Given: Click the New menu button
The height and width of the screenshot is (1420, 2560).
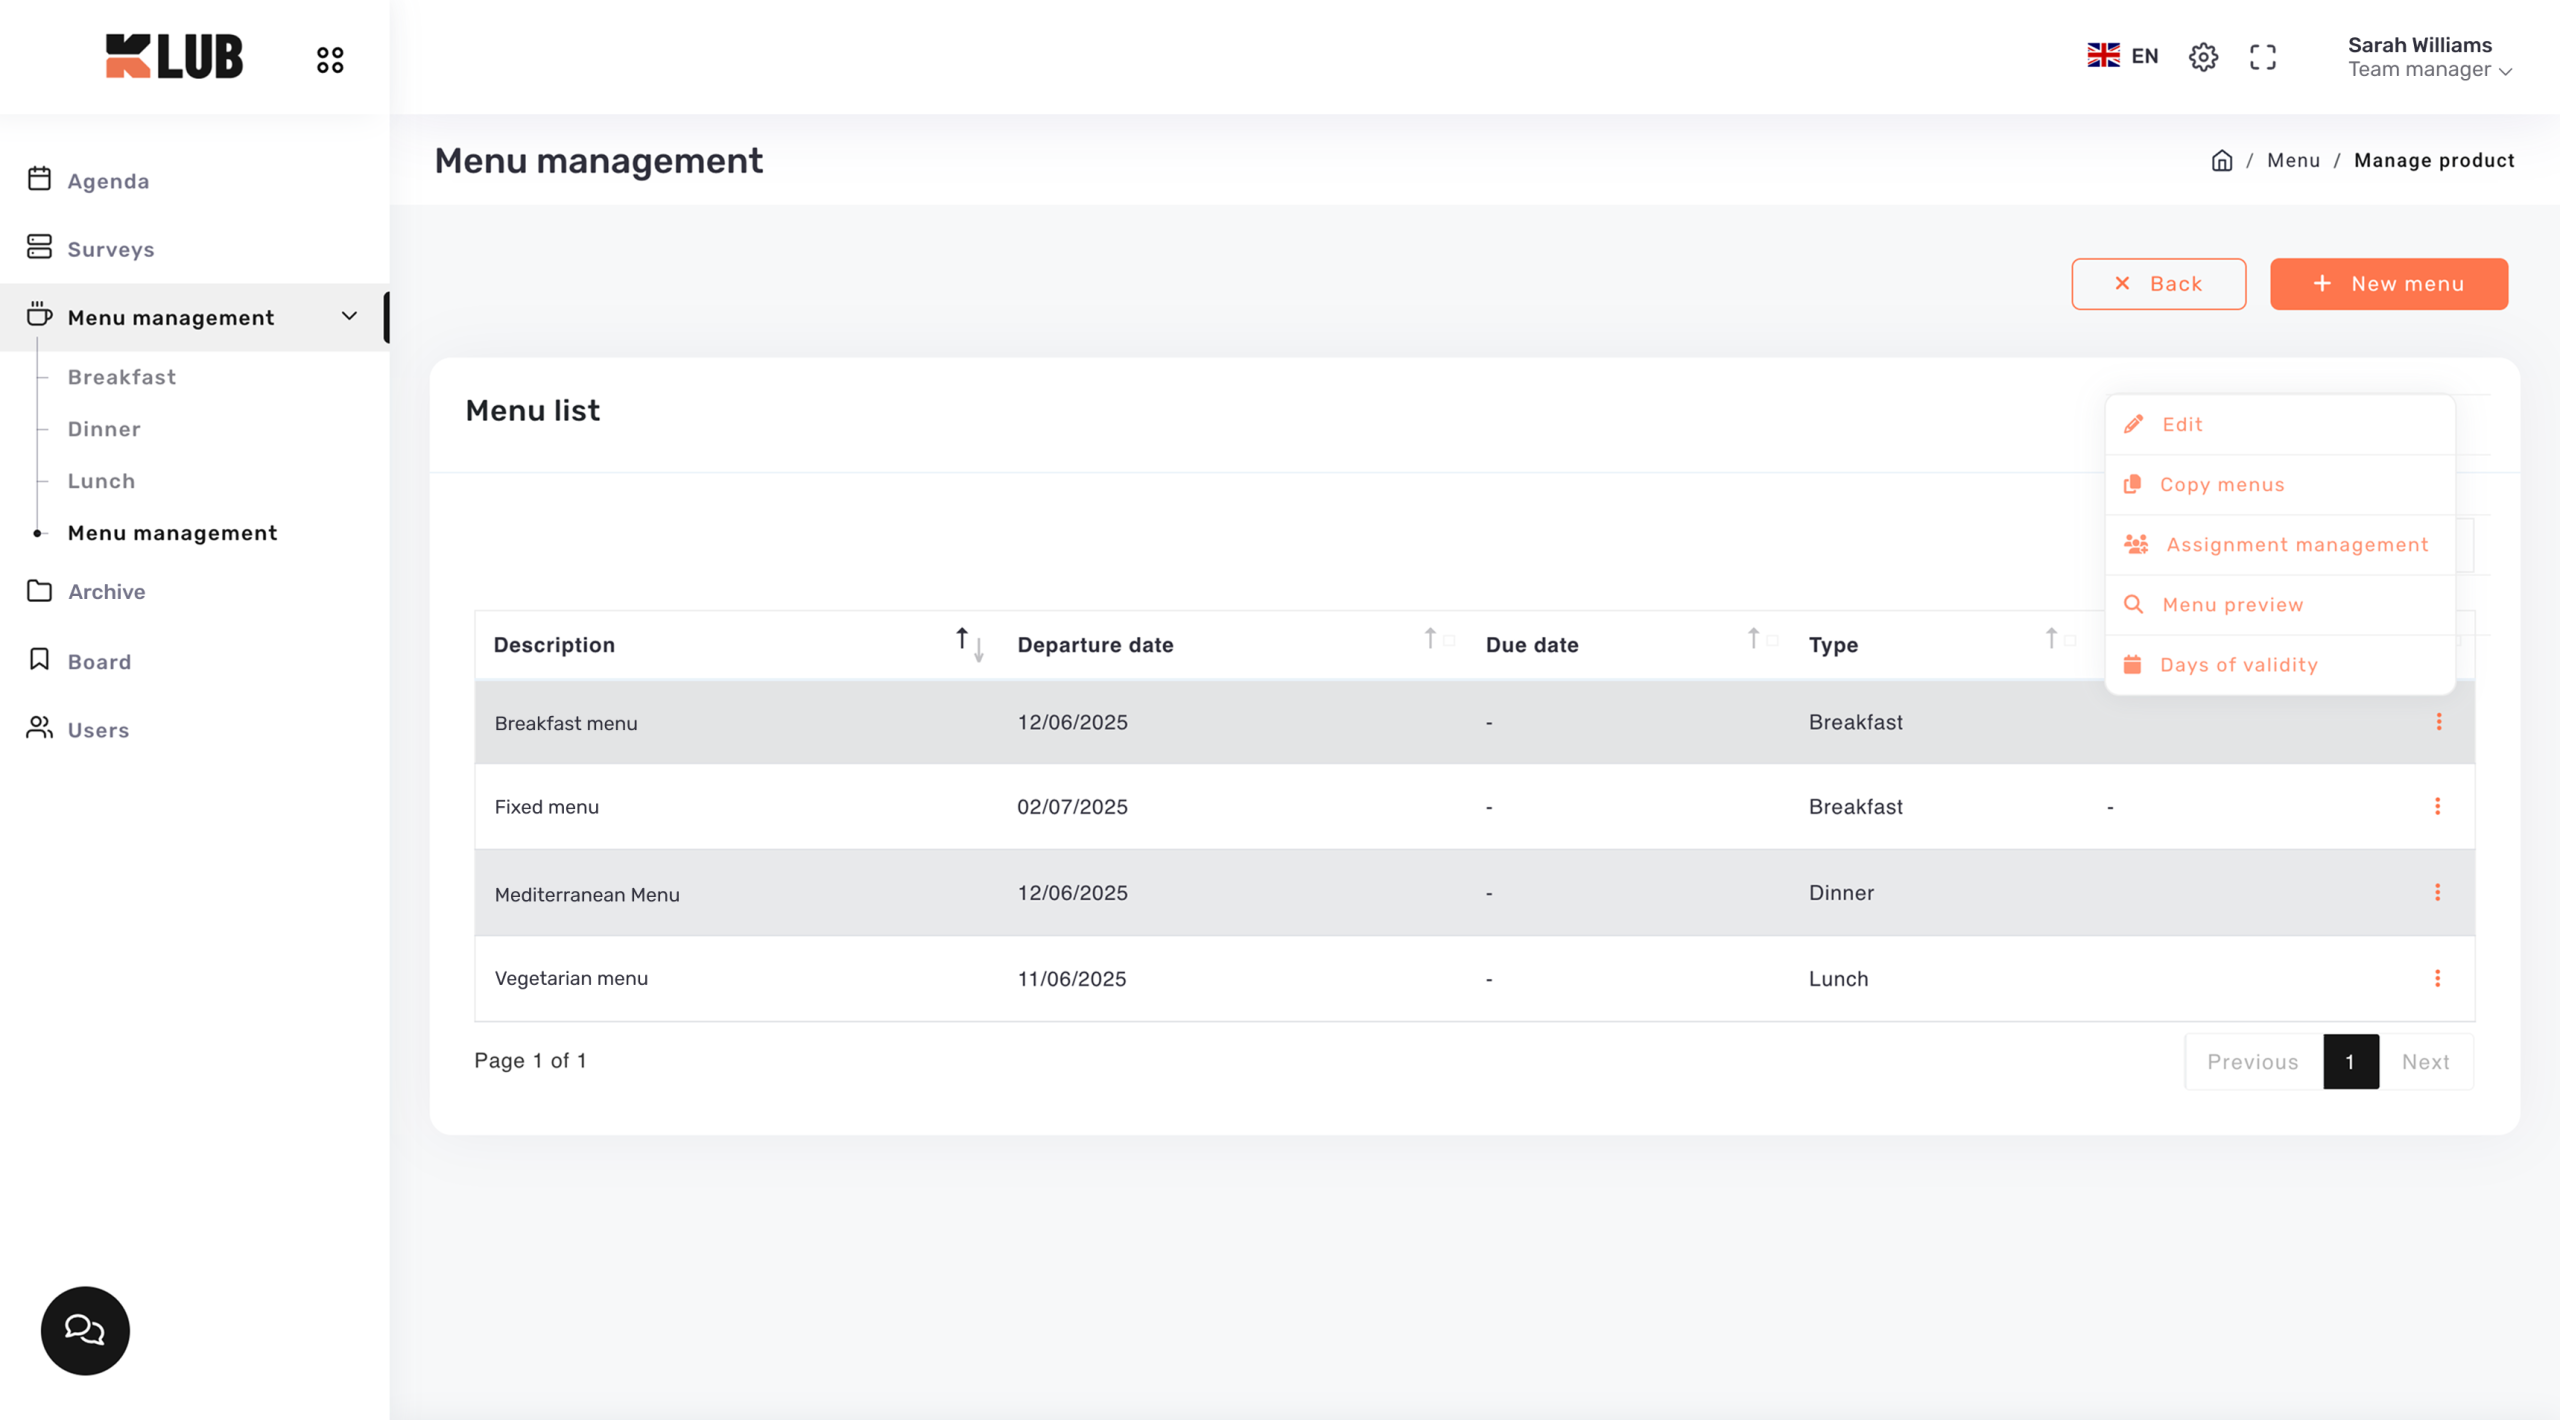Looking at the screenshot, I should 2388,284.
